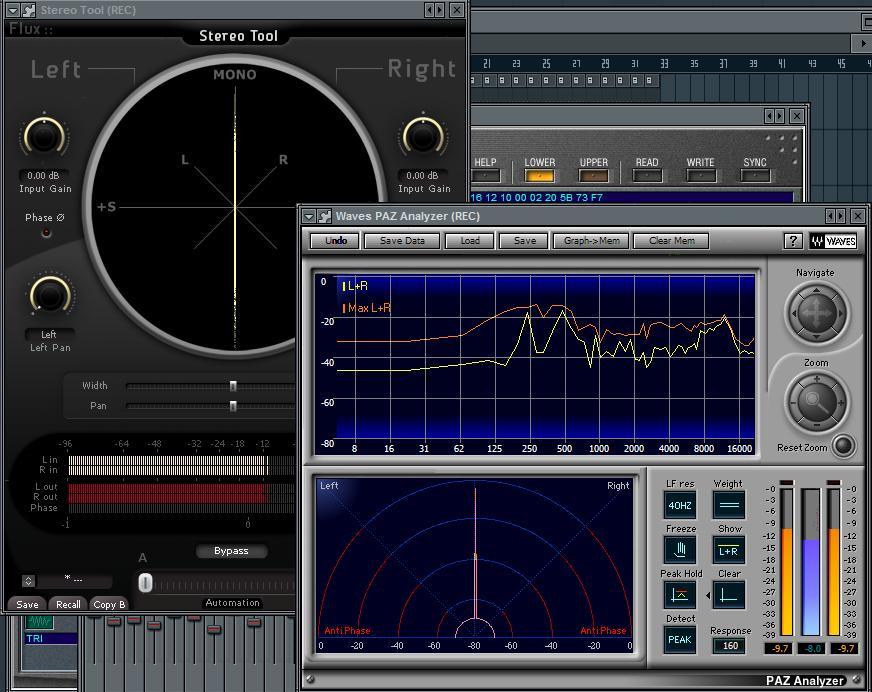Click the Left Pan knob
The width and height of the screenshot is (872, 692).
point(50,295)
